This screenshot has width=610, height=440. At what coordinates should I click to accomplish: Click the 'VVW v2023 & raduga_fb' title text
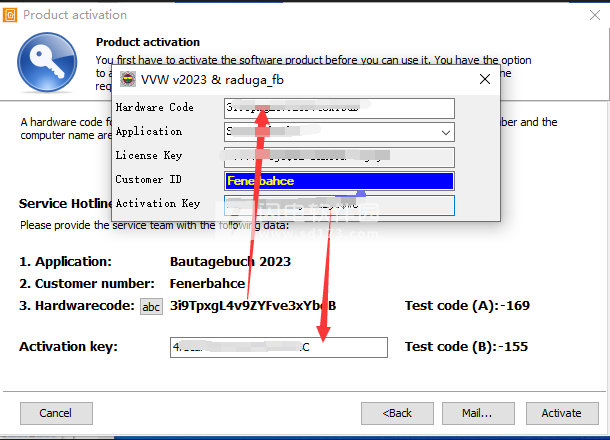(212, 80)
